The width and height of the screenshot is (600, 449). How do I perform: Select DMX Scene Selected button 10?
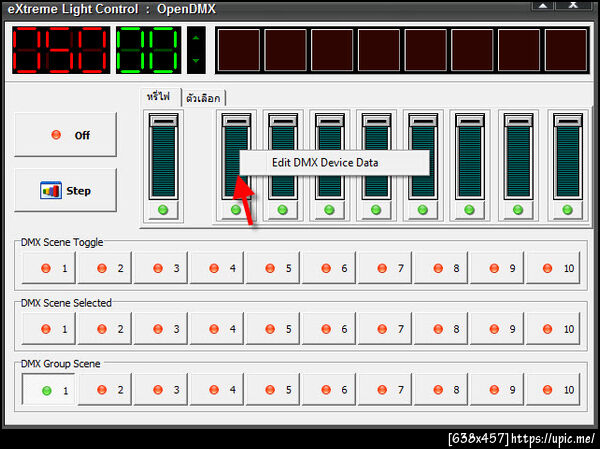[553, 329]
